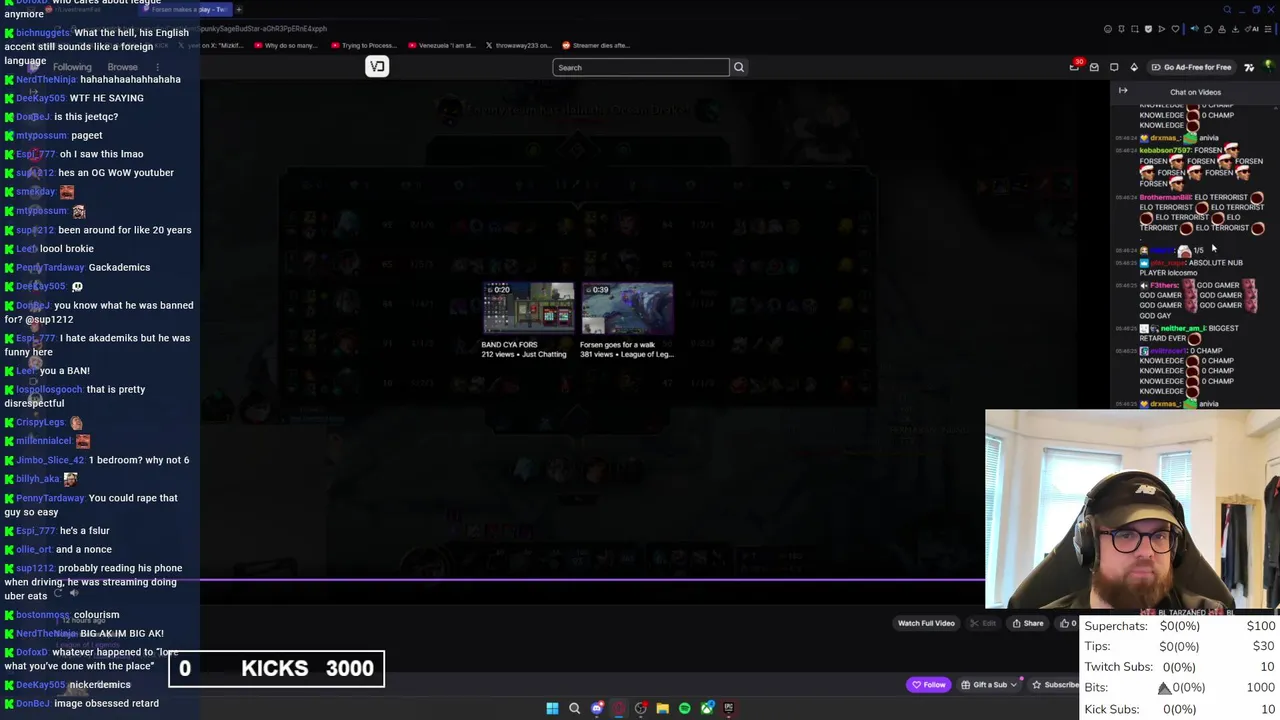Open the three-dot more menu beside Browse
Screen dimensions: 1280x720
[x=157, y=67]
